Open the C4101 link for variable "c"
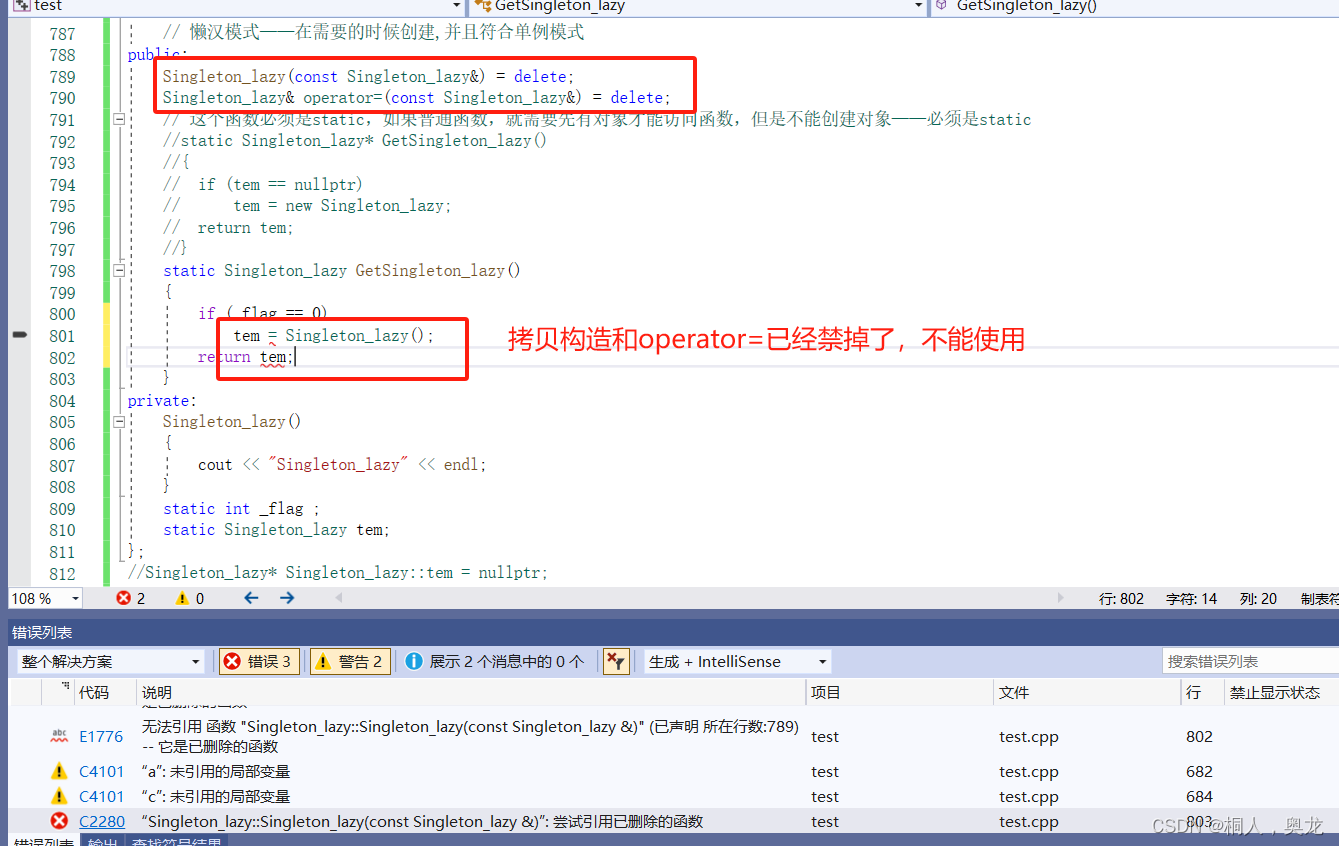Screen dimensions: 1339x846 102,797
